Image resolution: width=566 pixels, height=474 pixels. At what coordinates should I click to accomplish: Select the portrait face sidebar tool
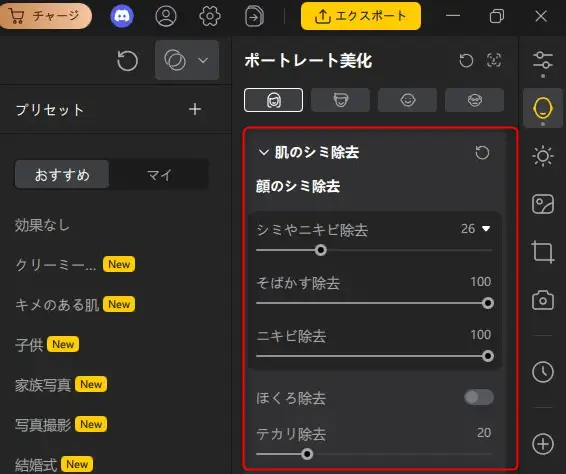[543, 108]
